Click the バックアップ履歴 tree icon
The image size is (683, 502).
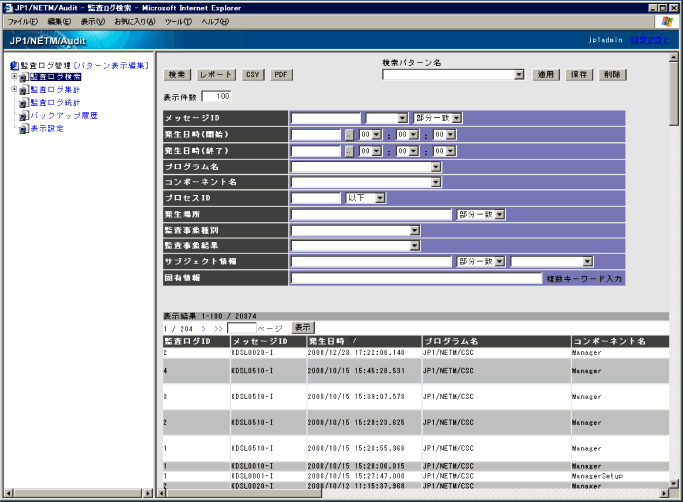[24, 116]
